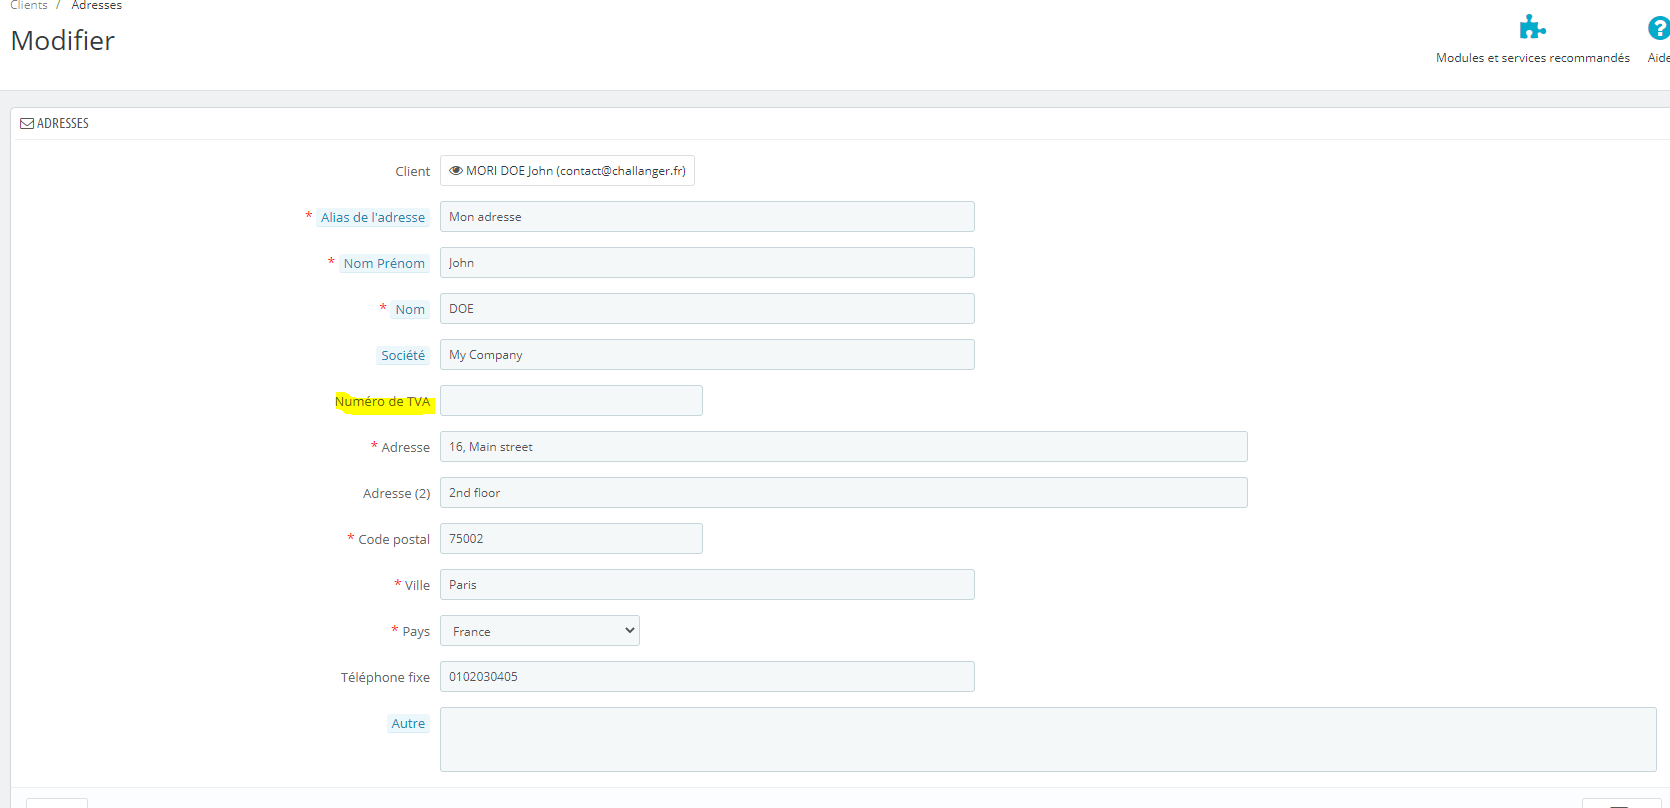1670x808 pixels.
Task: Focus the empty Numéro de TVA field
Action: tap(571, 401)
